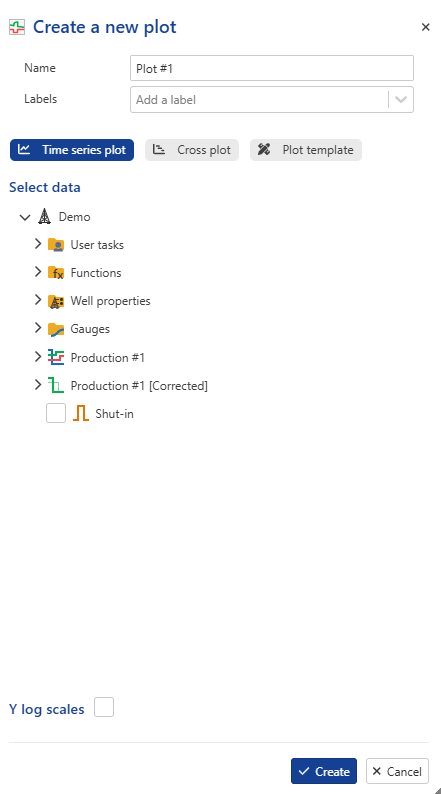The width and height of the screenshot is (441, 794).
Task: Select the Gauges folder icon
Action: [56, 329]
